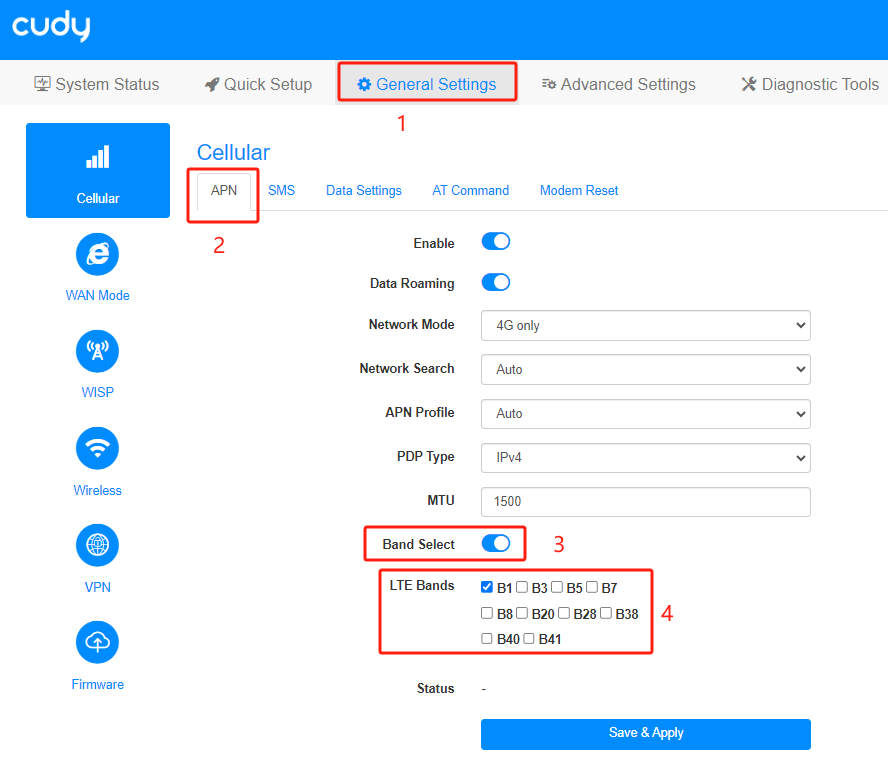This screenshot has height=758, width=888.
Task: Open the Modem Reset link
Action: pyautogui.click(x=579, y=190)
